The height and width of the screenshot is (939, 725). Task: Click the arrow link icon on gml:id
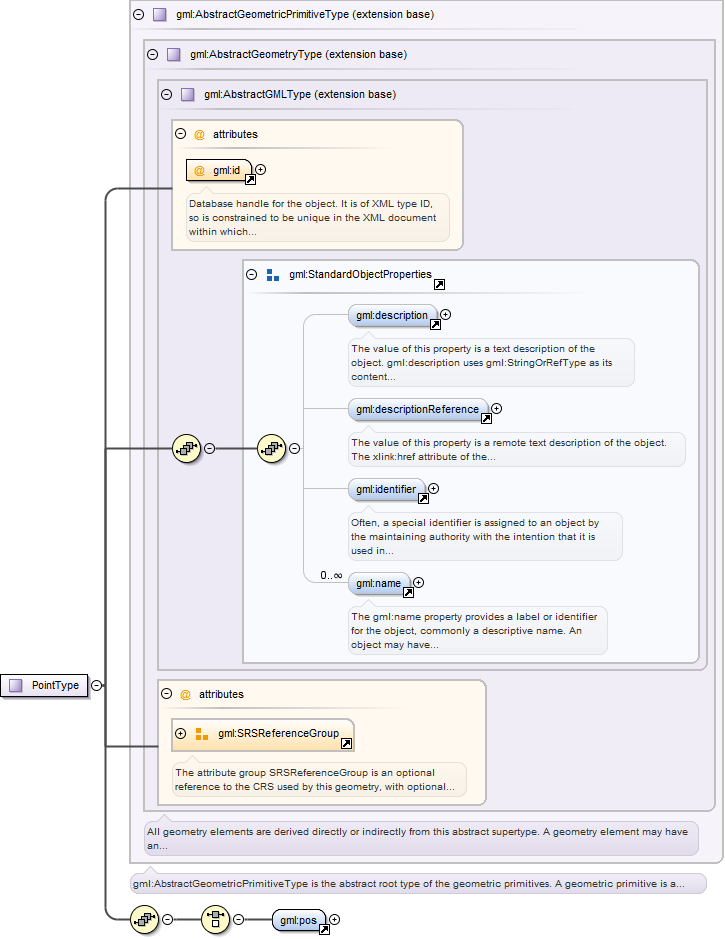click(x=250, y=180)
